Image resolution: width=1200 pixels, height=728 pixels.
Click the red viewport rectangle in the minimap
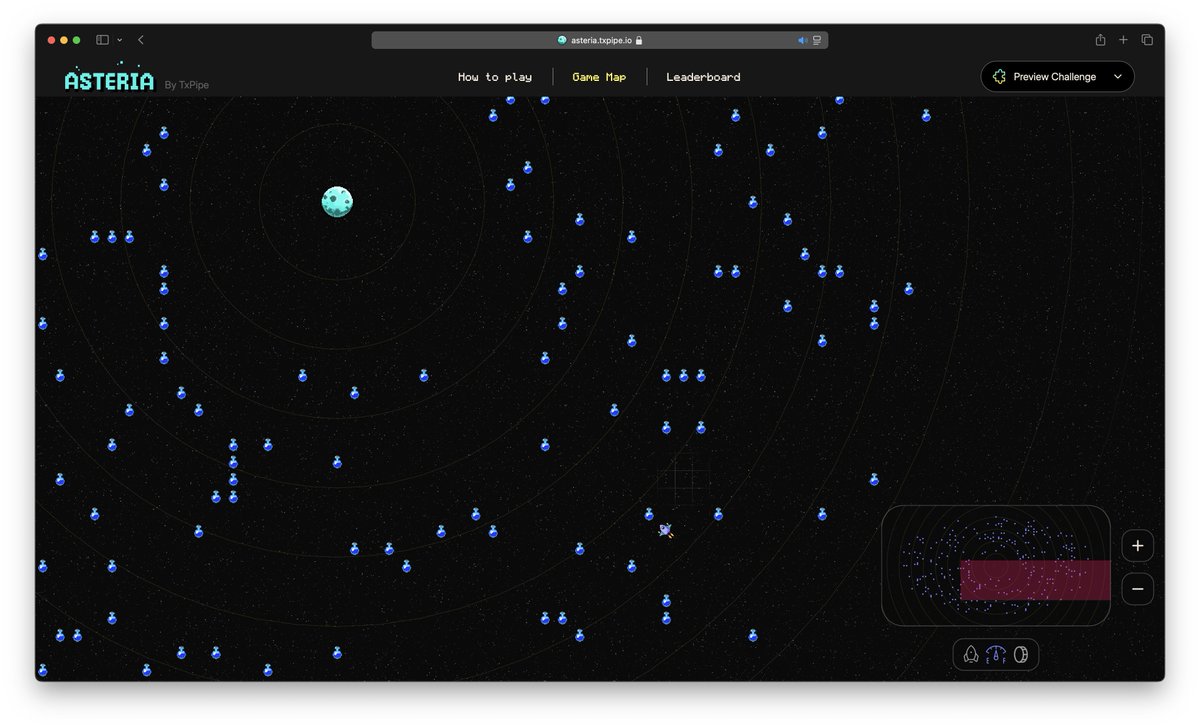pyautogui.click(x=1035, y=580)
